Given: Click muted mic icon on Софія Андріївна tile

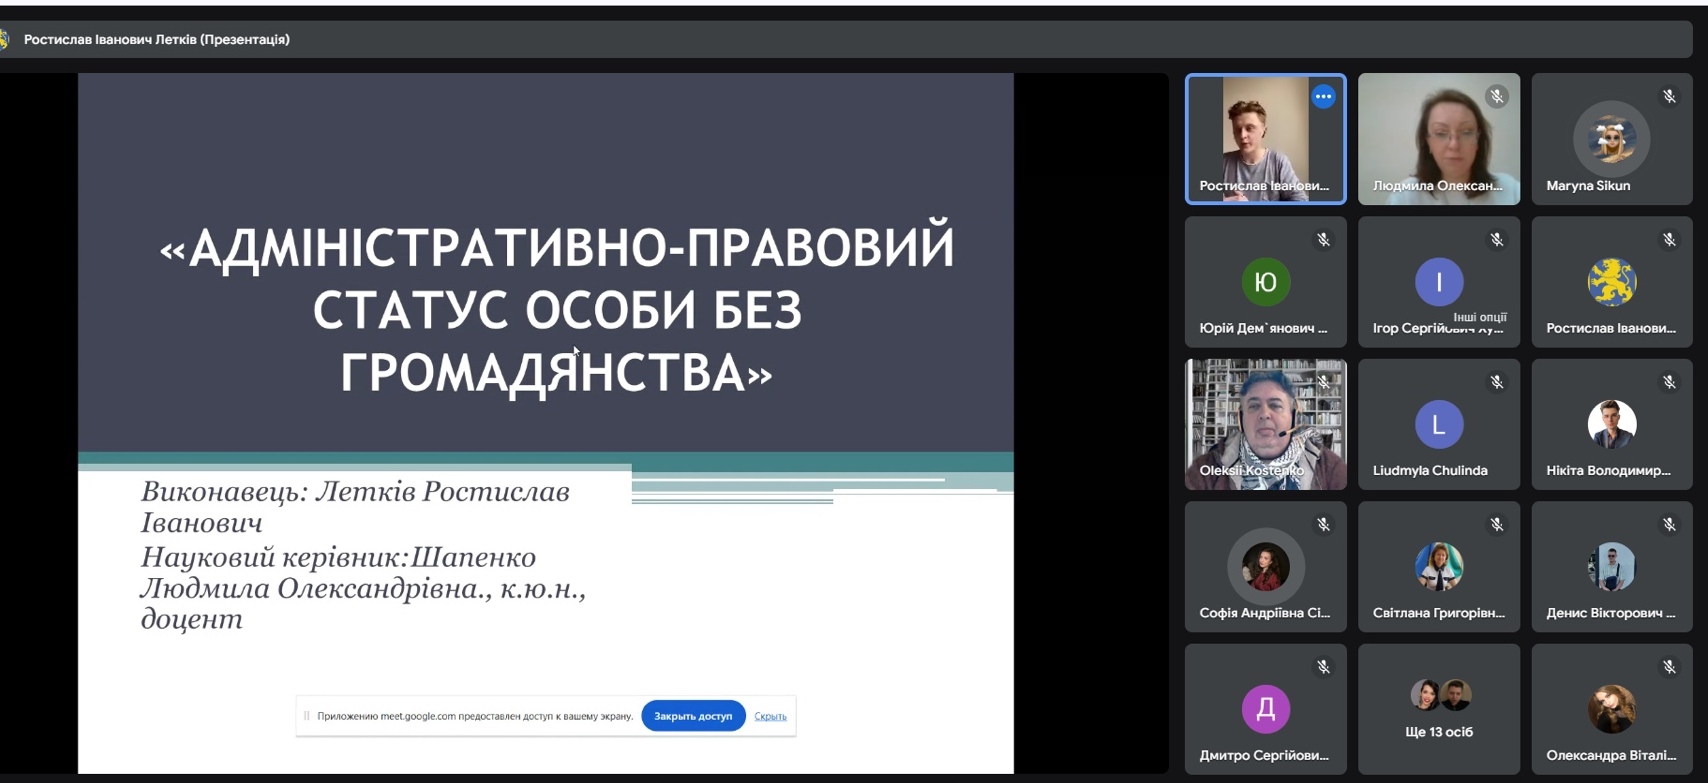Looking at the screenshot, I should click(x=1323, y=525).
